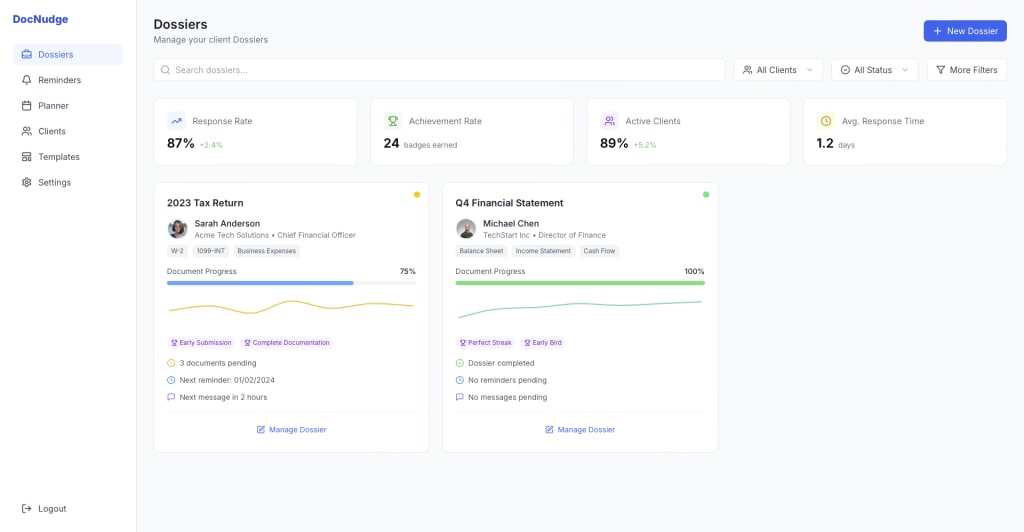1024x532 pixels.
Task: Click the Achievement Rate trophy icon
Action: (x=393, y=121)
